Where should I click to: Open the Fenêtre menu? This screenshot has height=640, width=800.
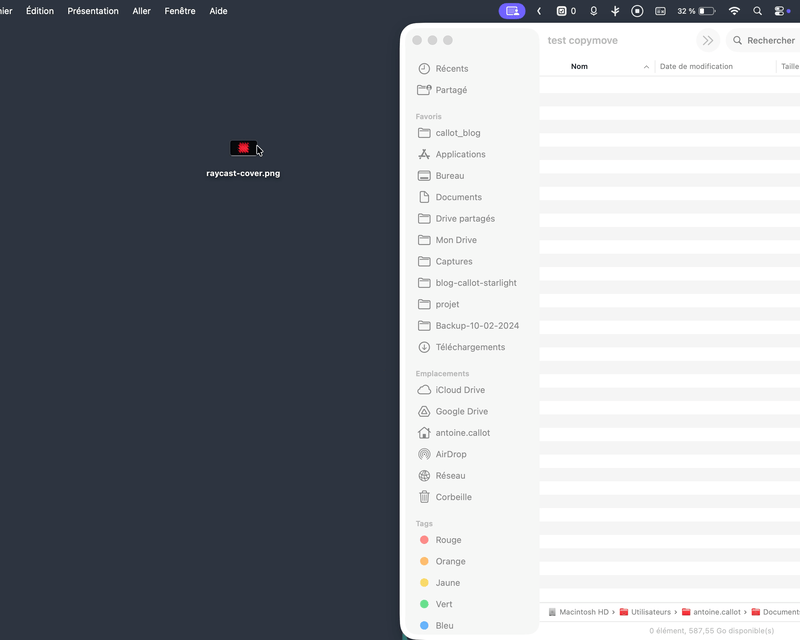click(180, 11)
